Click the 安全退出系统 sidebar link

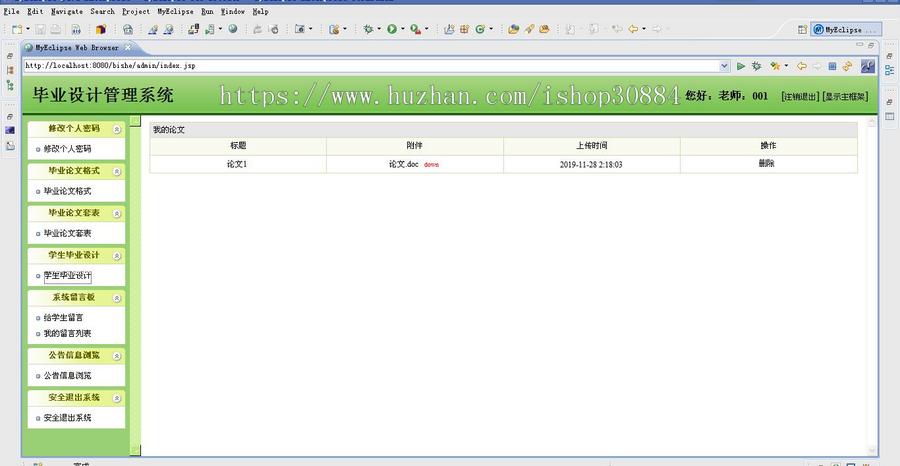(67, 418)
